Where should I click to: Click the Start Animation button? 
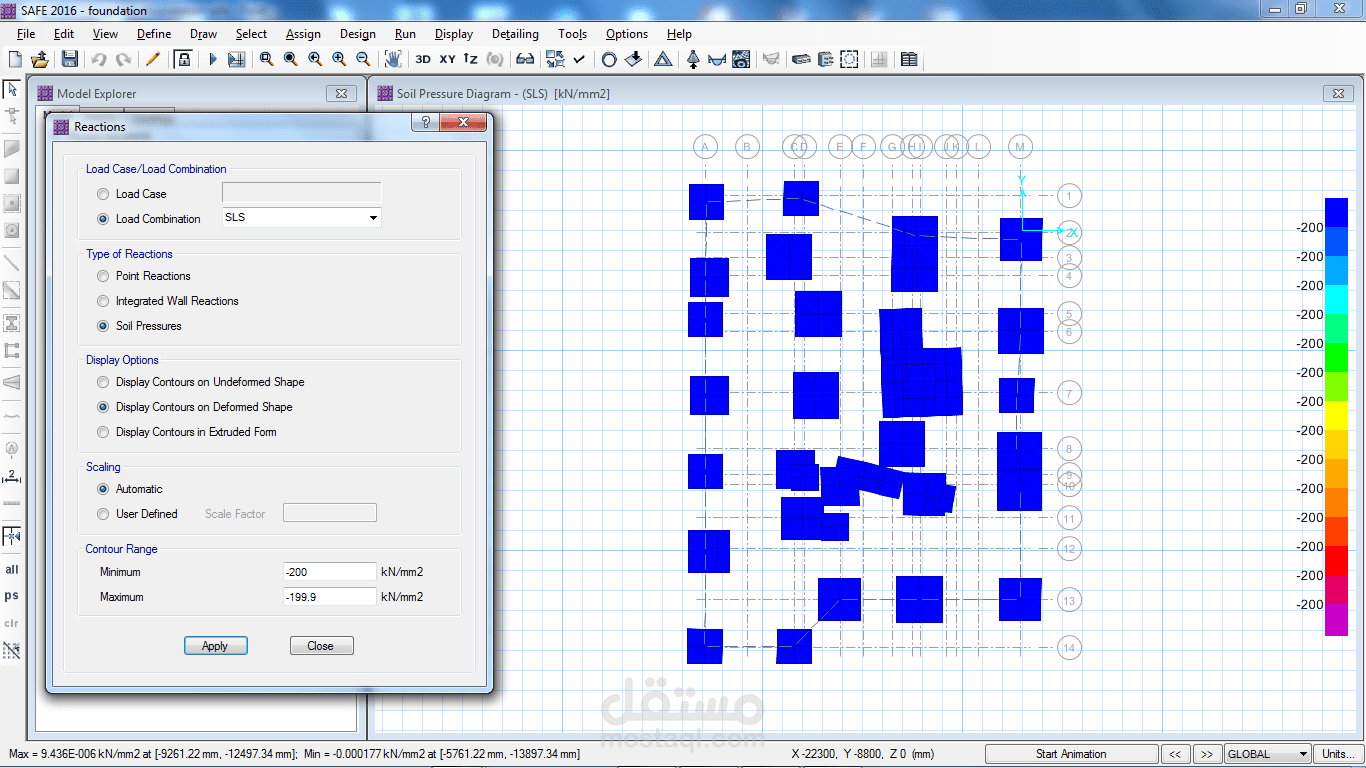tap(1071, 754)
